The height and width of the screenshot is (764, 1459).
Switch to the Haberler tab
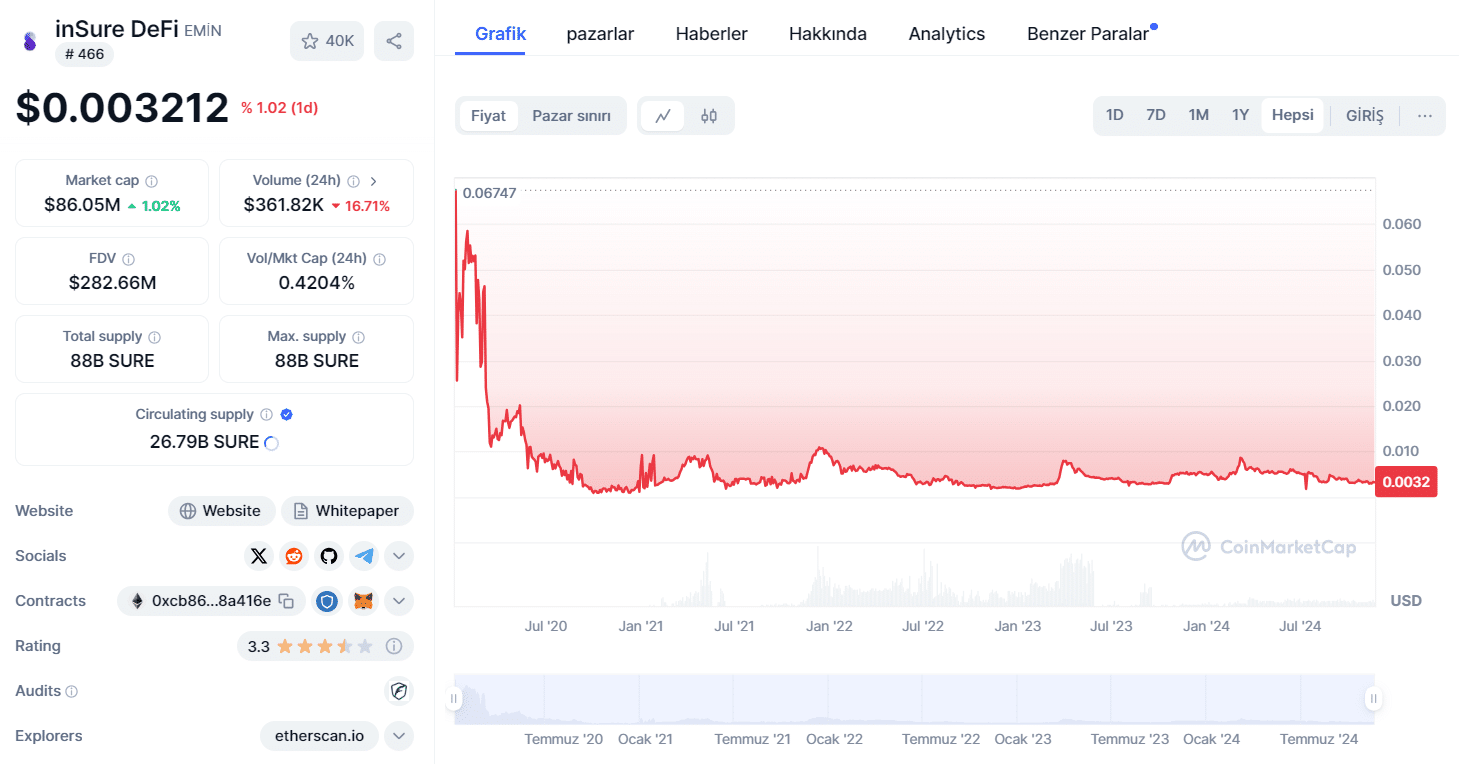point(712,34)
